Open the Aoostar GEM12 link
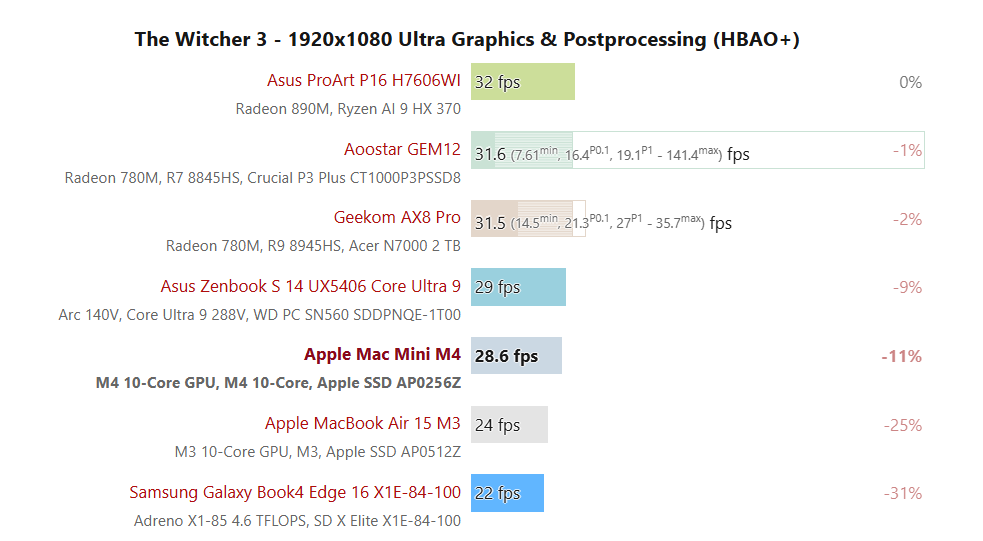Screen dimensions: 983x541 click(402, 150)
